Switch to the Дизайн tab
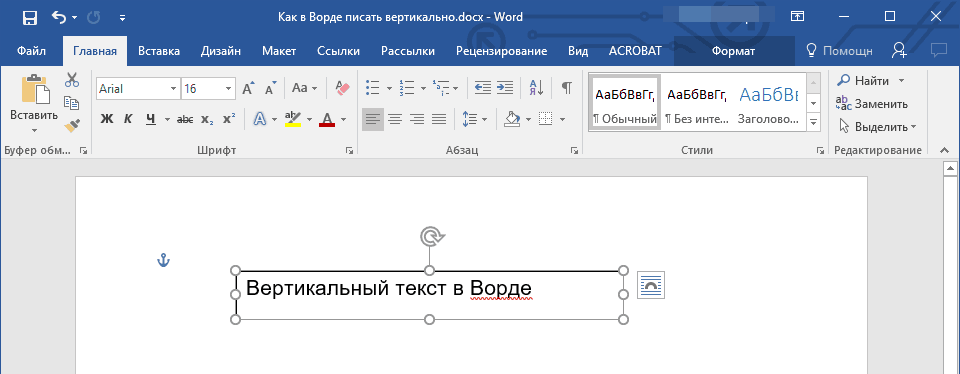This screenshot has height=374, width=960. pos(220,51)
